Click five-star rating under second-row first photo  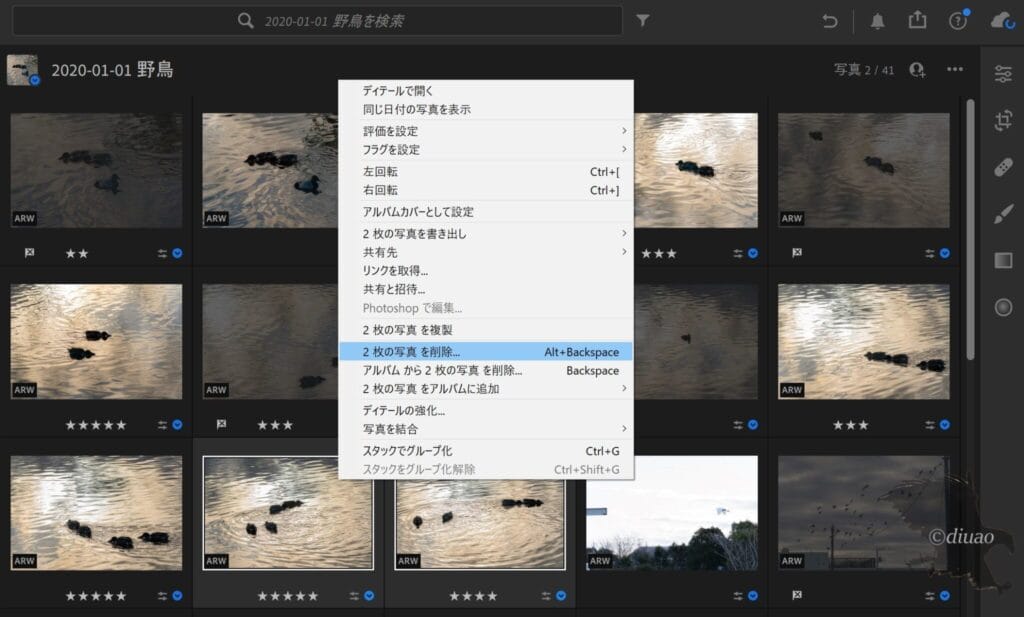95,425
